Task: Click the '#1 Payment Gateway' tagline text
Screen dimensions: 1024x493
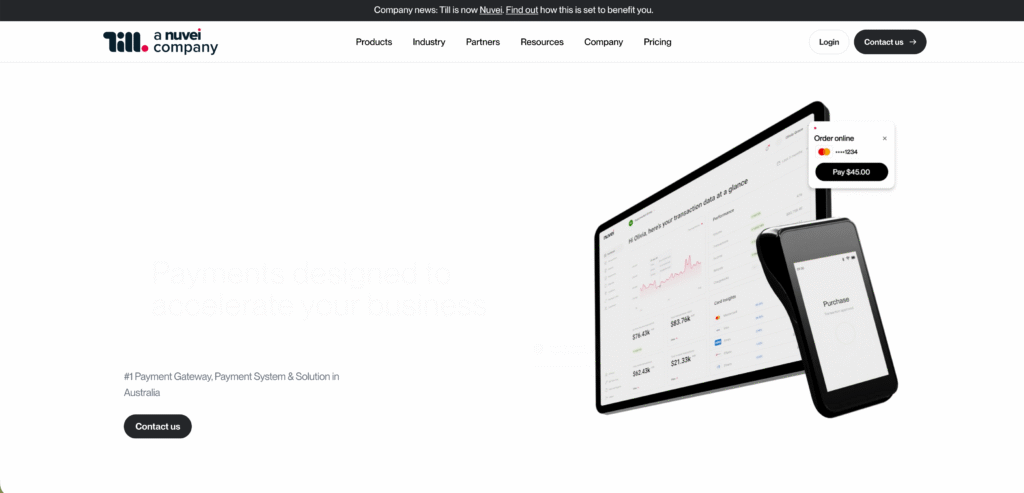Action: pos(231,385)
